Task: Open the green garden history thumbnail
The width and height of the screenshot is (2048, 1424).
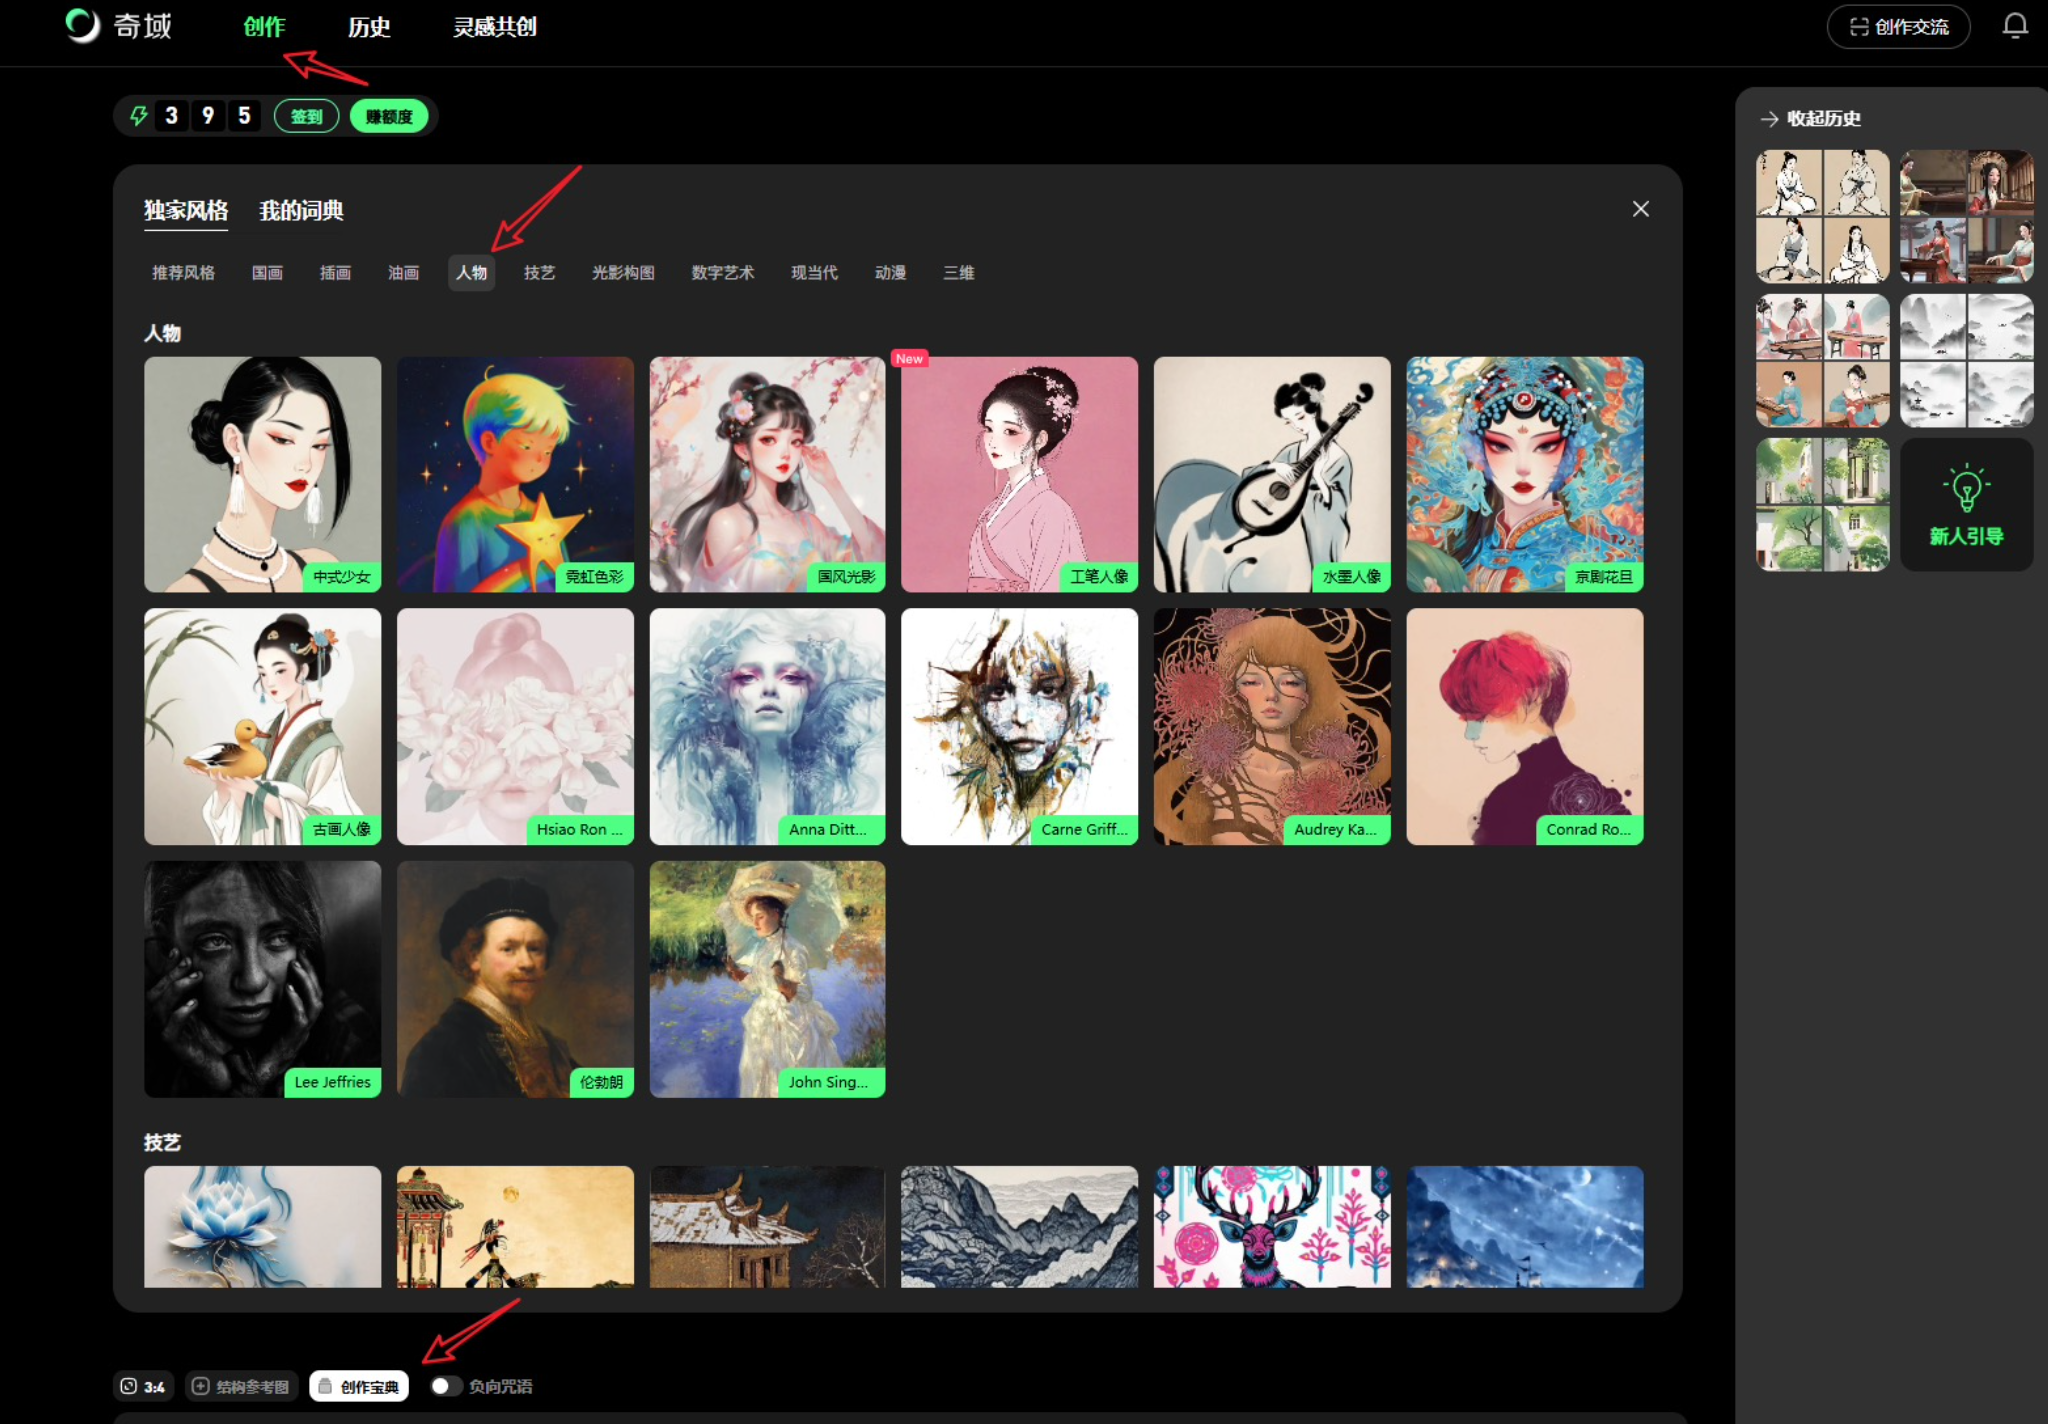Action: [1823, 505]
